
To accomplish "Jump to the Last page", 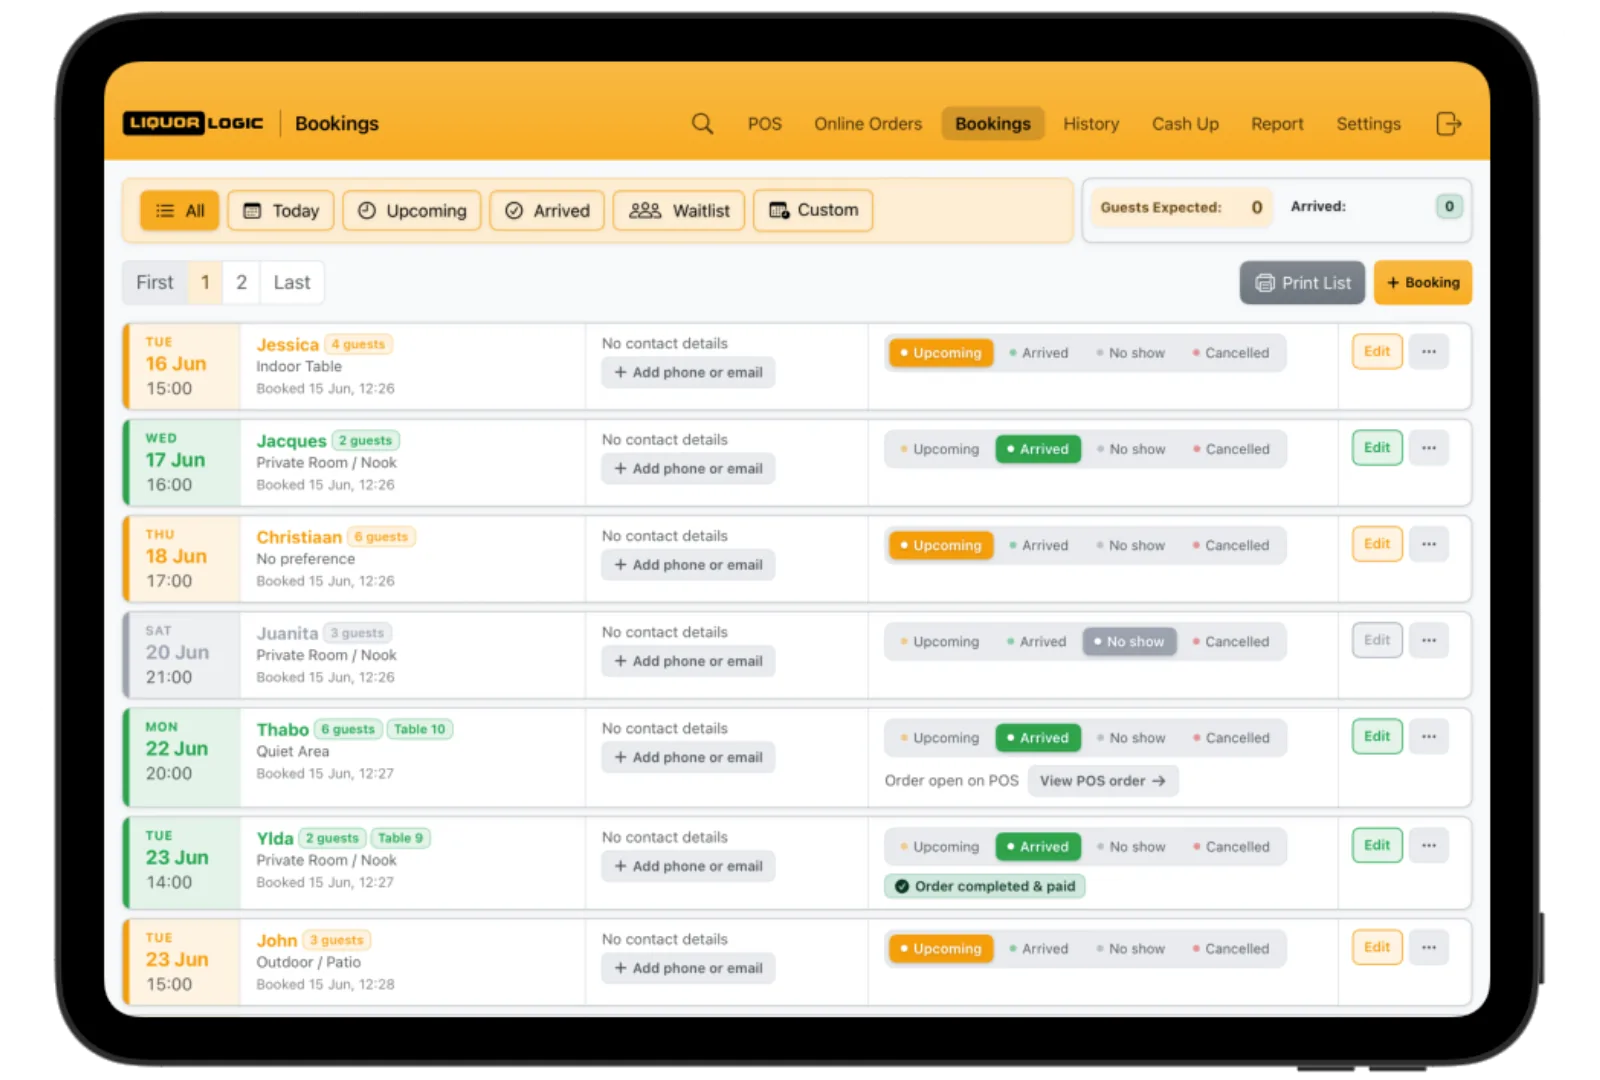I will pos(292,283).
